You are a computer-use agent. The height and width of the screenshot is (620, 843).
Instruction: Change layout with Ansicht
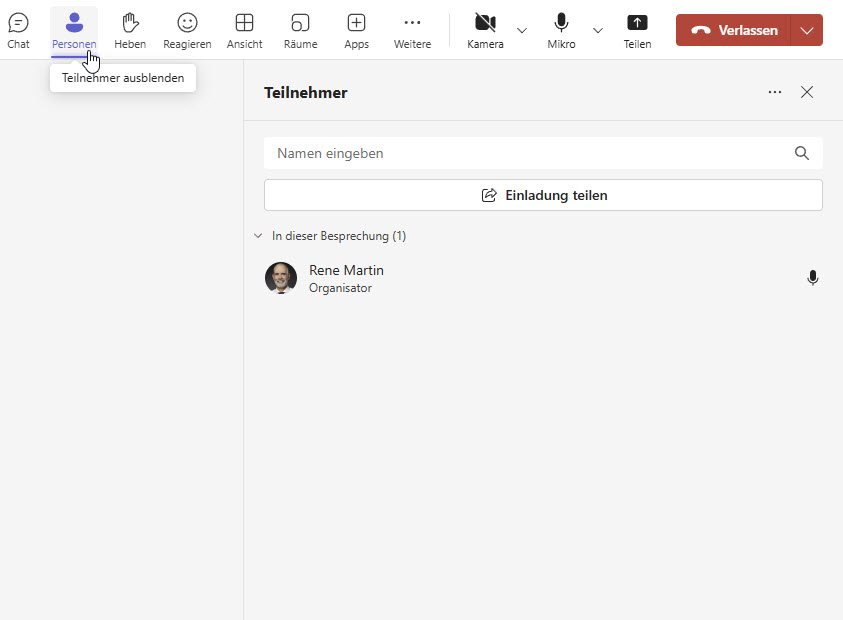click(245, 31)
